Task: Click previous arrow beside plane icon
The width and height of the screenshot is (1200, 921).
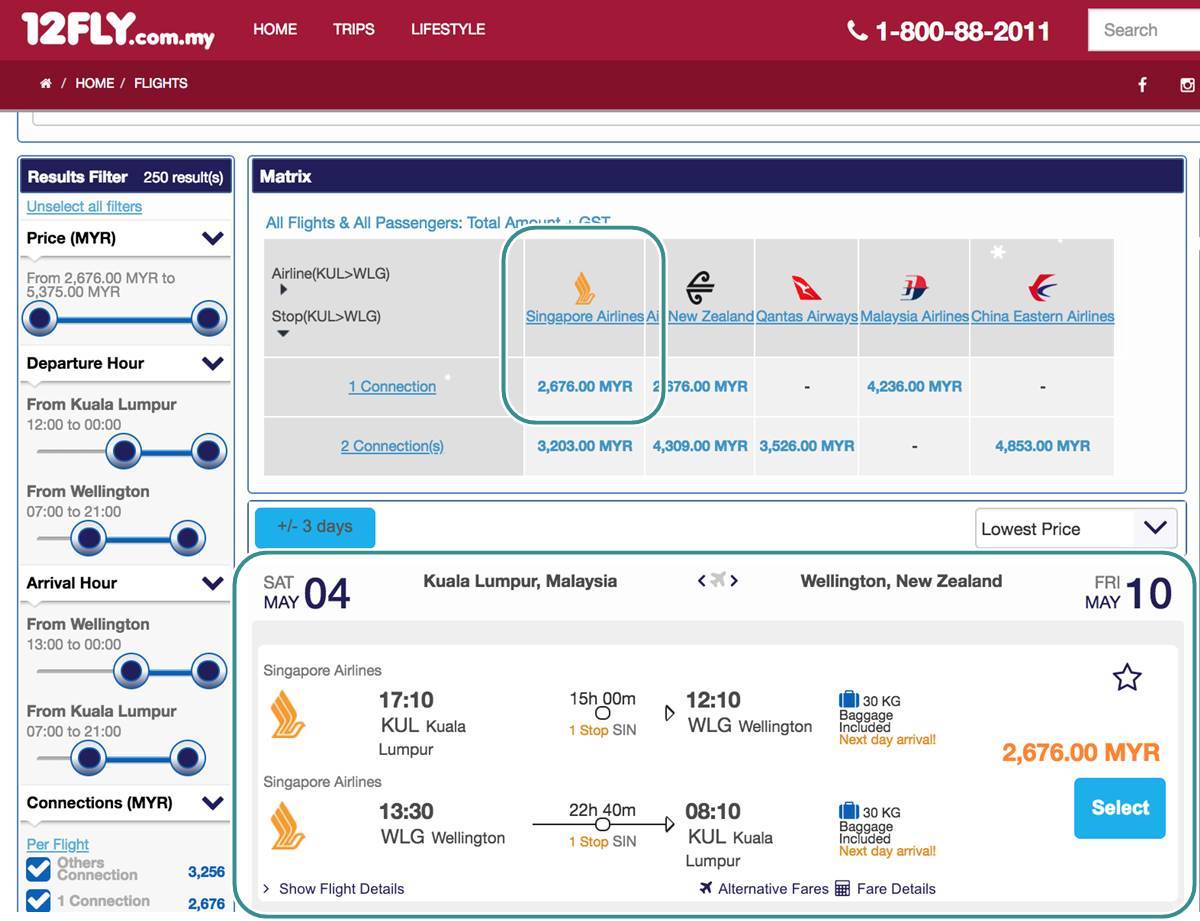Action: click(702, 581)
